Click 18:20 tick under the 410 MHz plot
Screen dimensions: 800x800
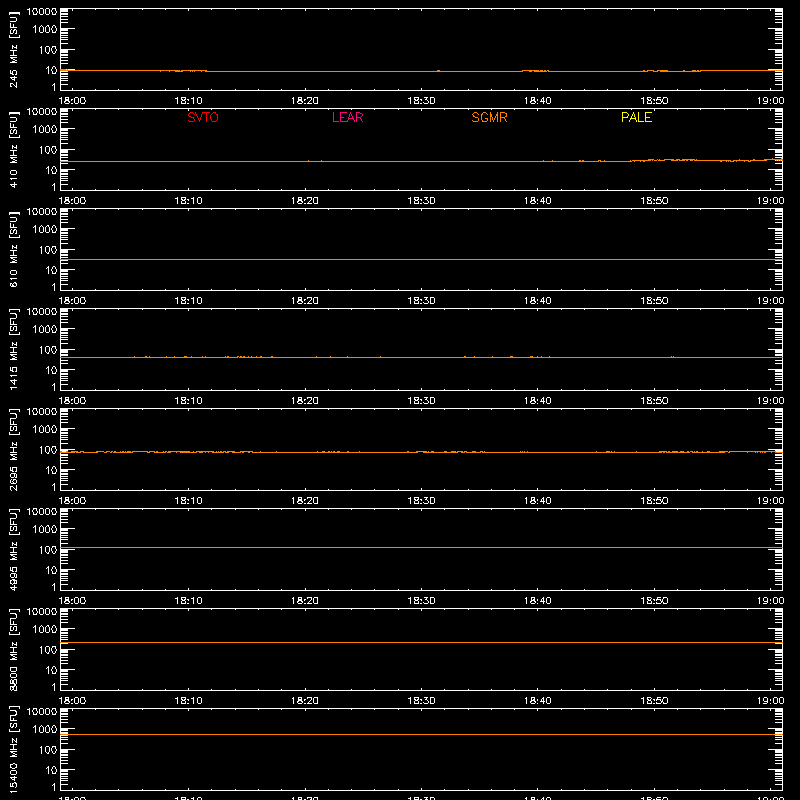(x=305, y=201)
